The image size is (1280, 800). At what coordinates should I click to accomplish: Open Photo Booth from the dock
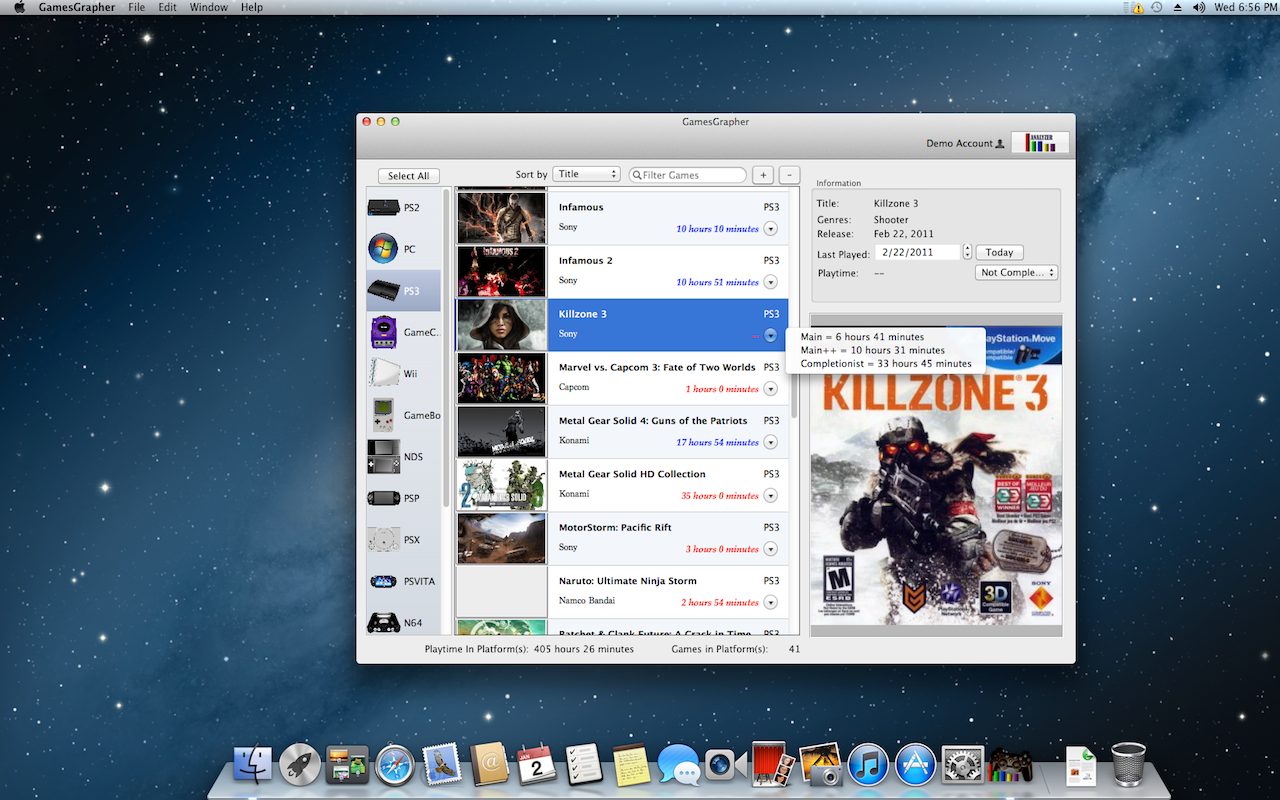773,766
